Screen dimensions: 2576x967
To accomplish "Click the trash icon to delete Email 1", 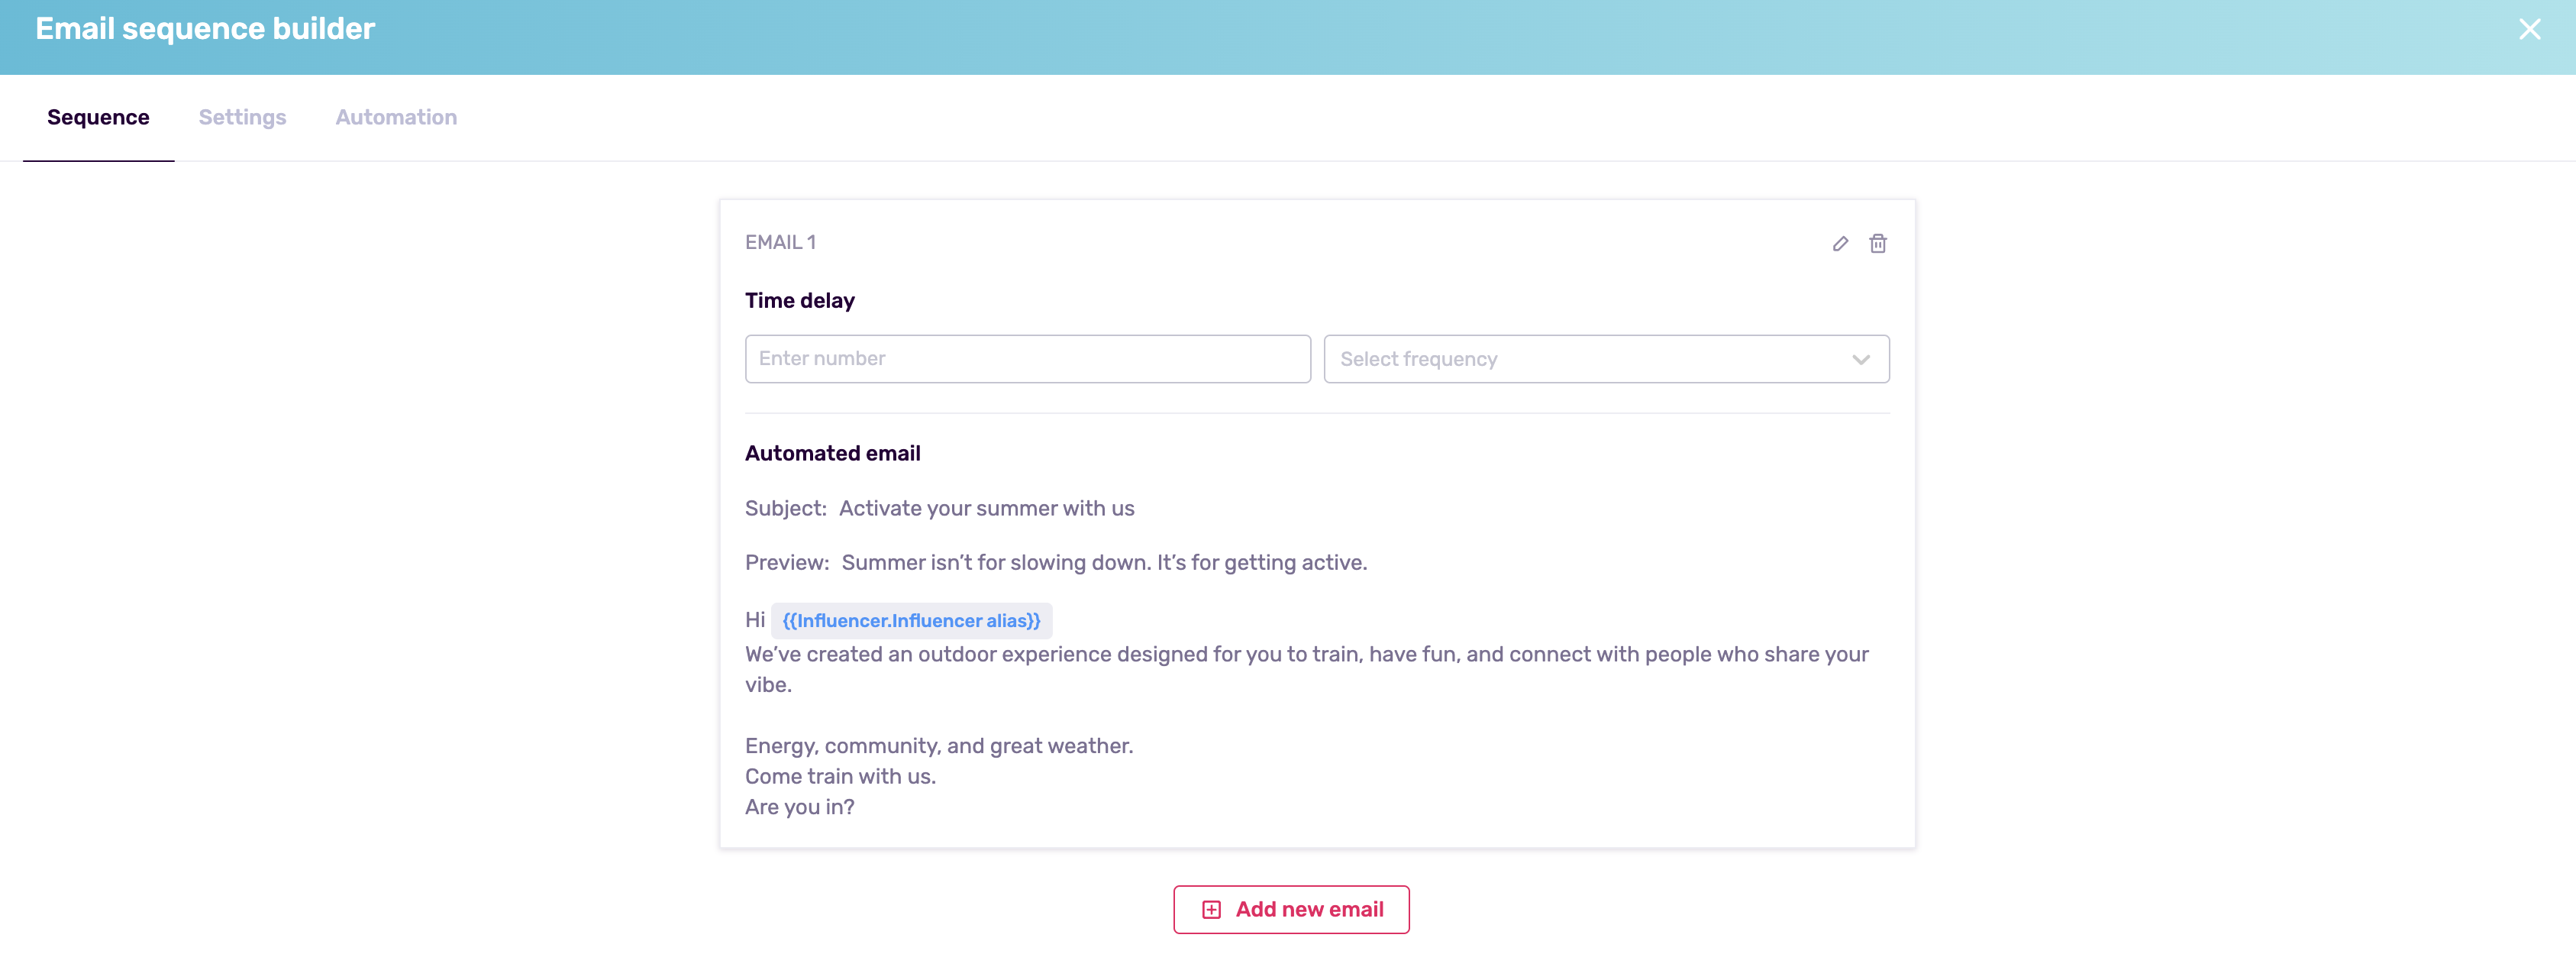I will point(1878,243).
